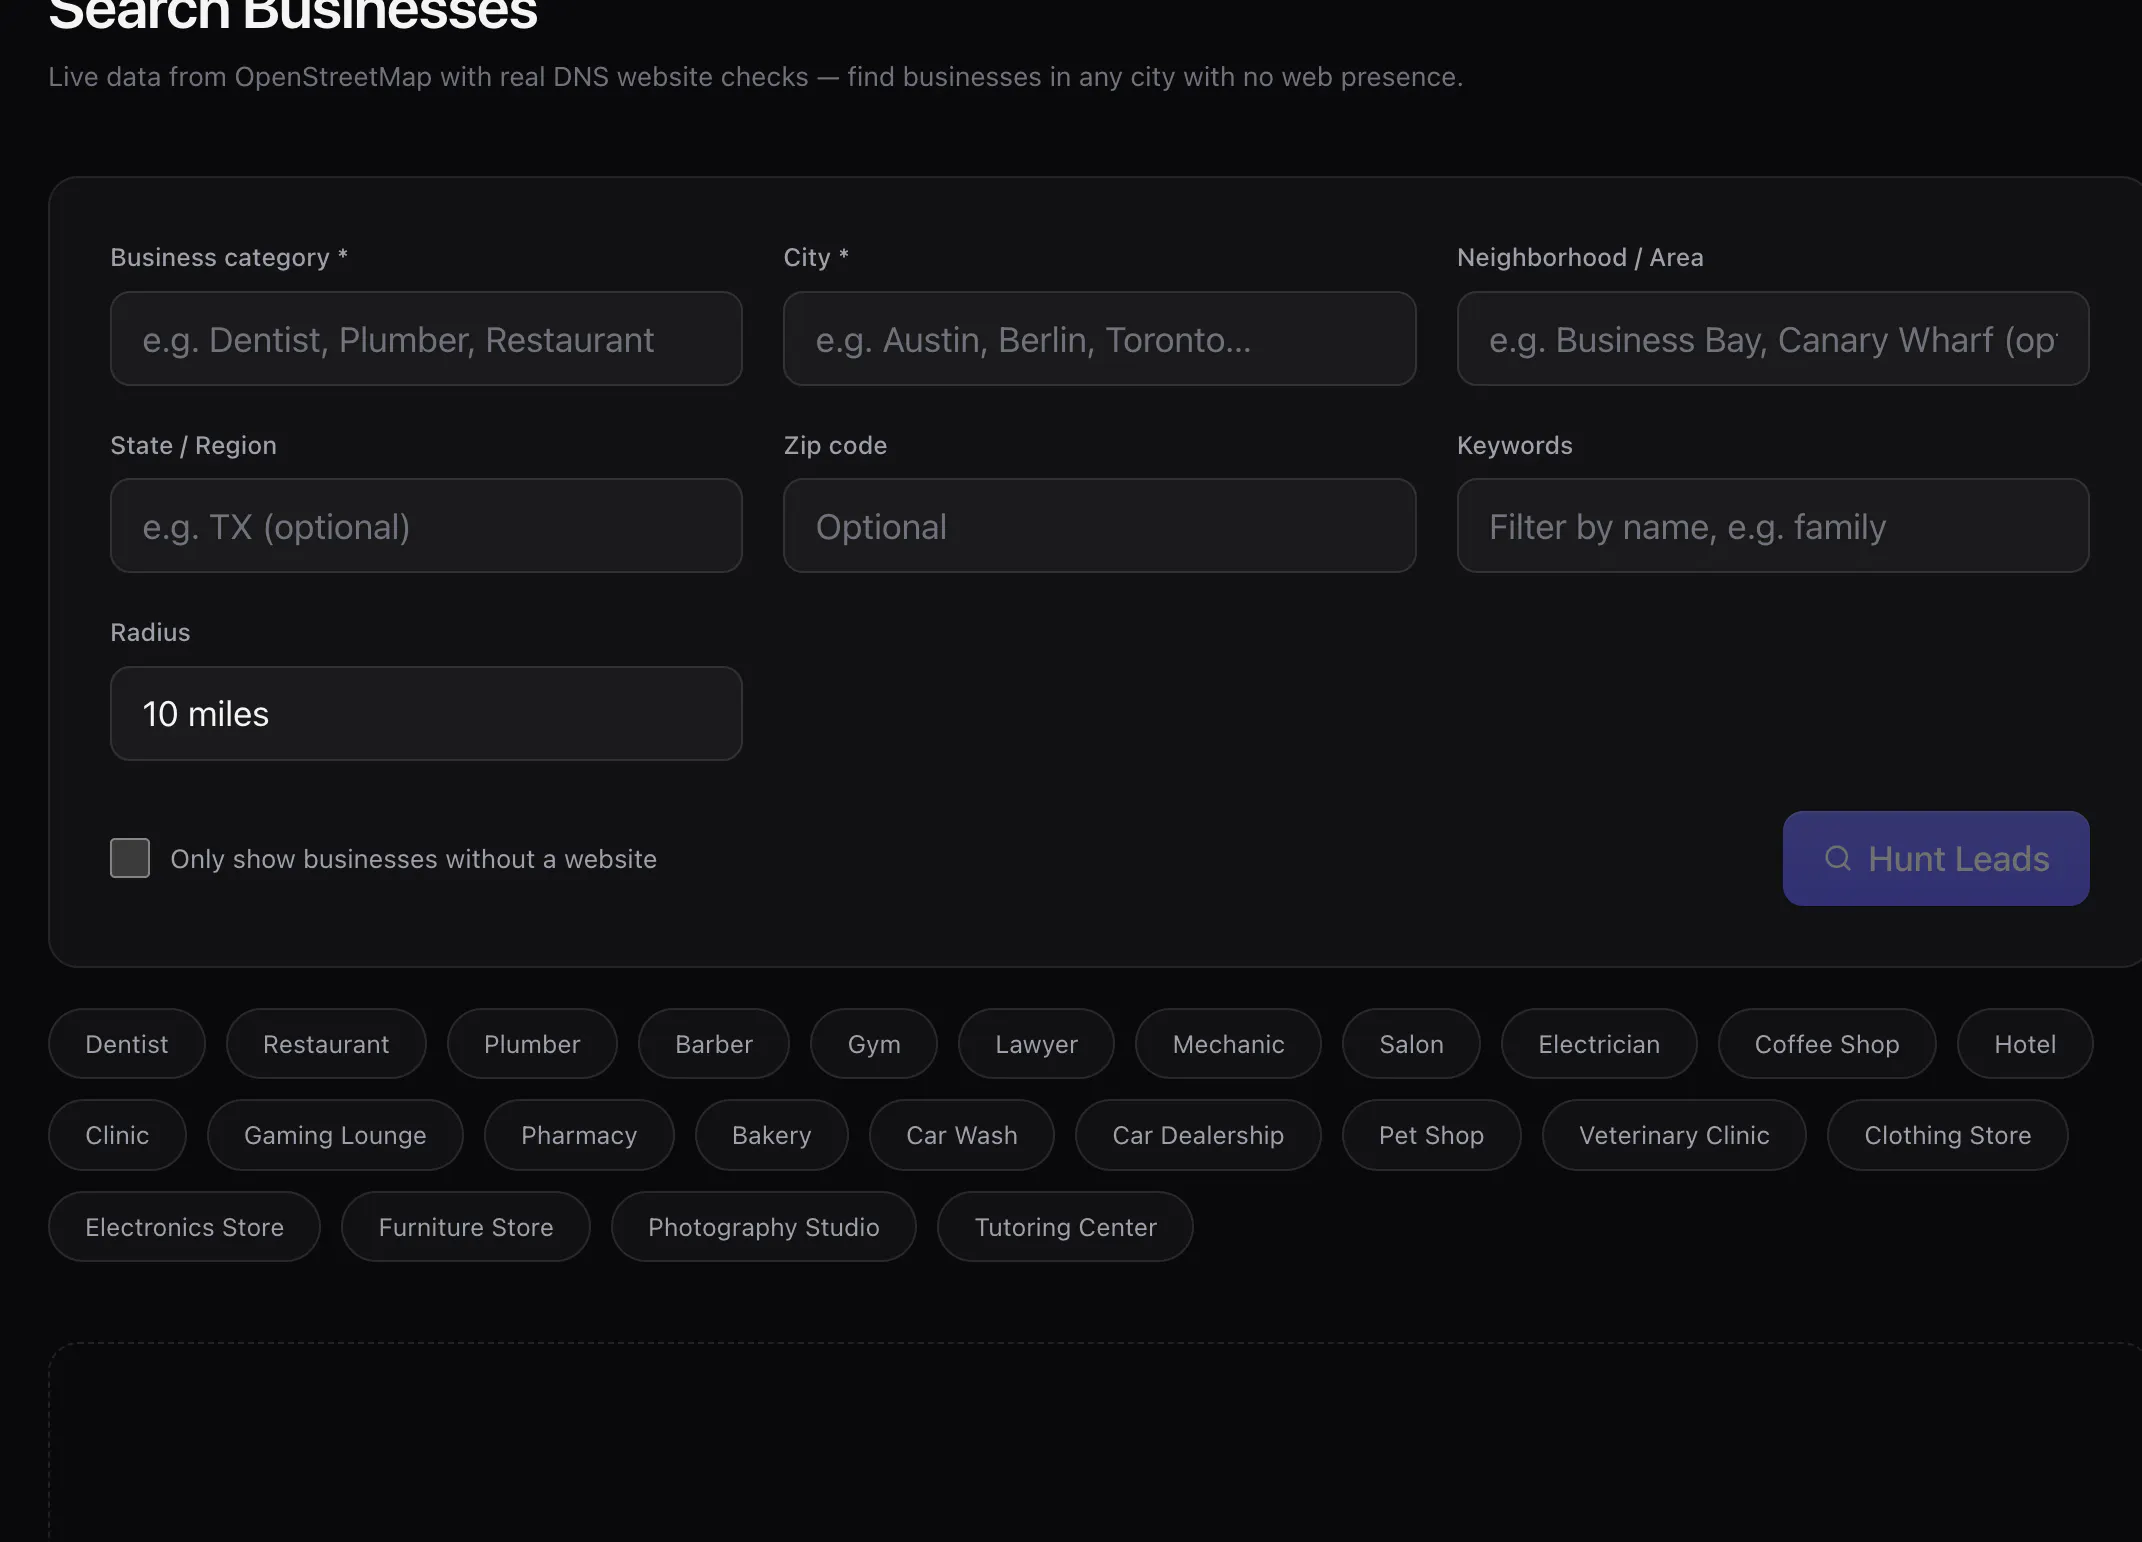
Task: Pick the Coffee Shop chip
Action: point(1827,1043)
